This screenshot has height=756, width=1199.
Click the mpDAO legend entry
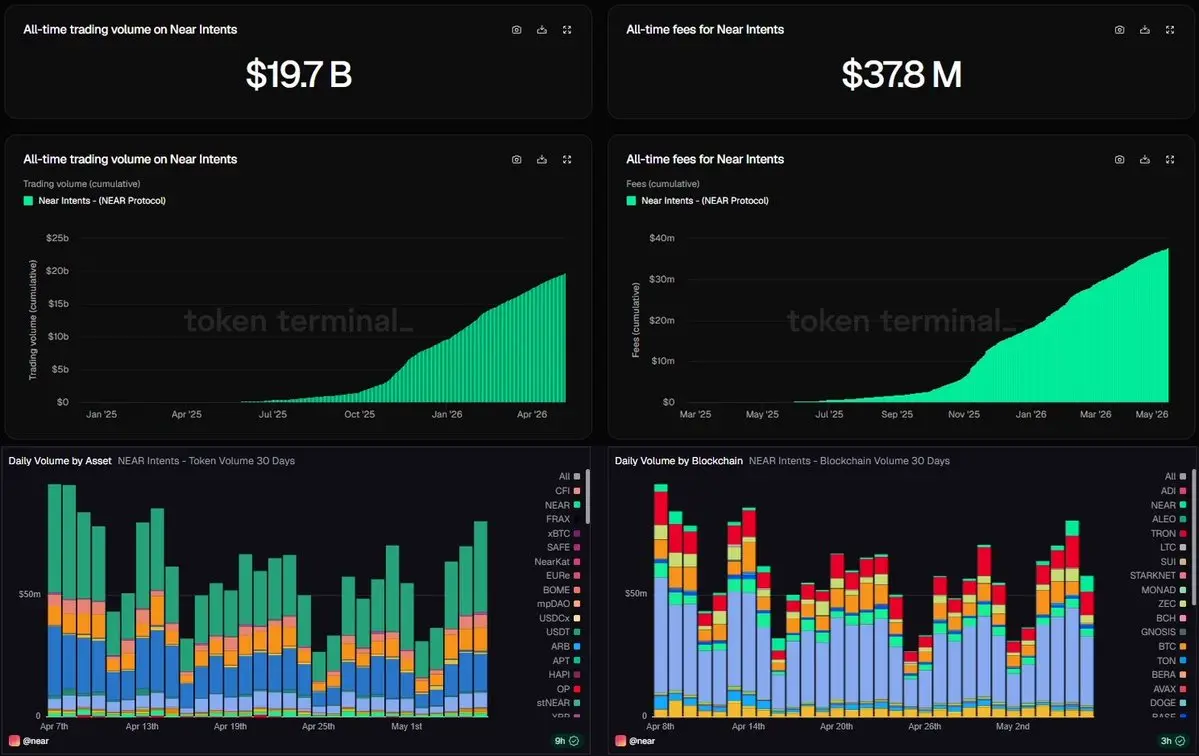click(x=558, y=604)
